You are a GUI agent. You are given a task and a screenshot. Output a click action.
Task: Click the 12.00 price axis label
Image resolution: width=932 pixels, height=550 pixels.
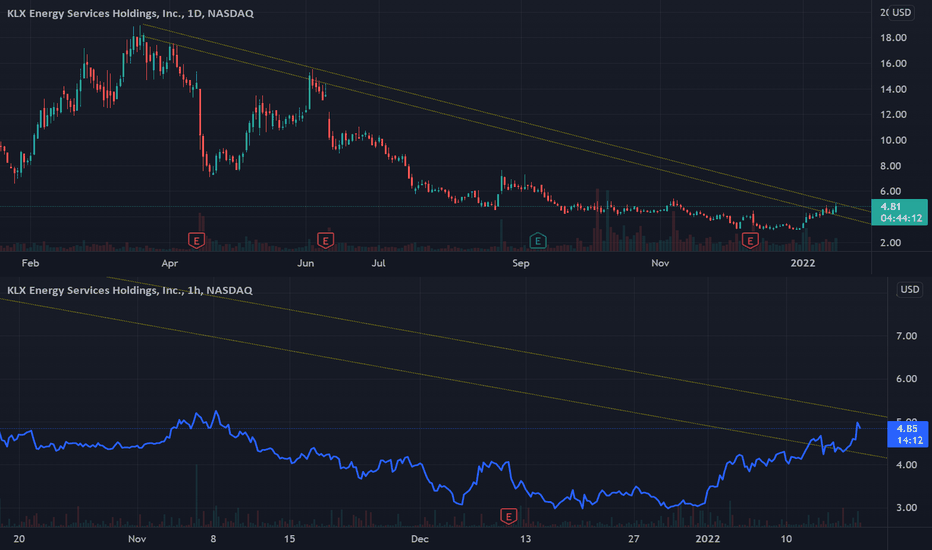click(893, 114)
